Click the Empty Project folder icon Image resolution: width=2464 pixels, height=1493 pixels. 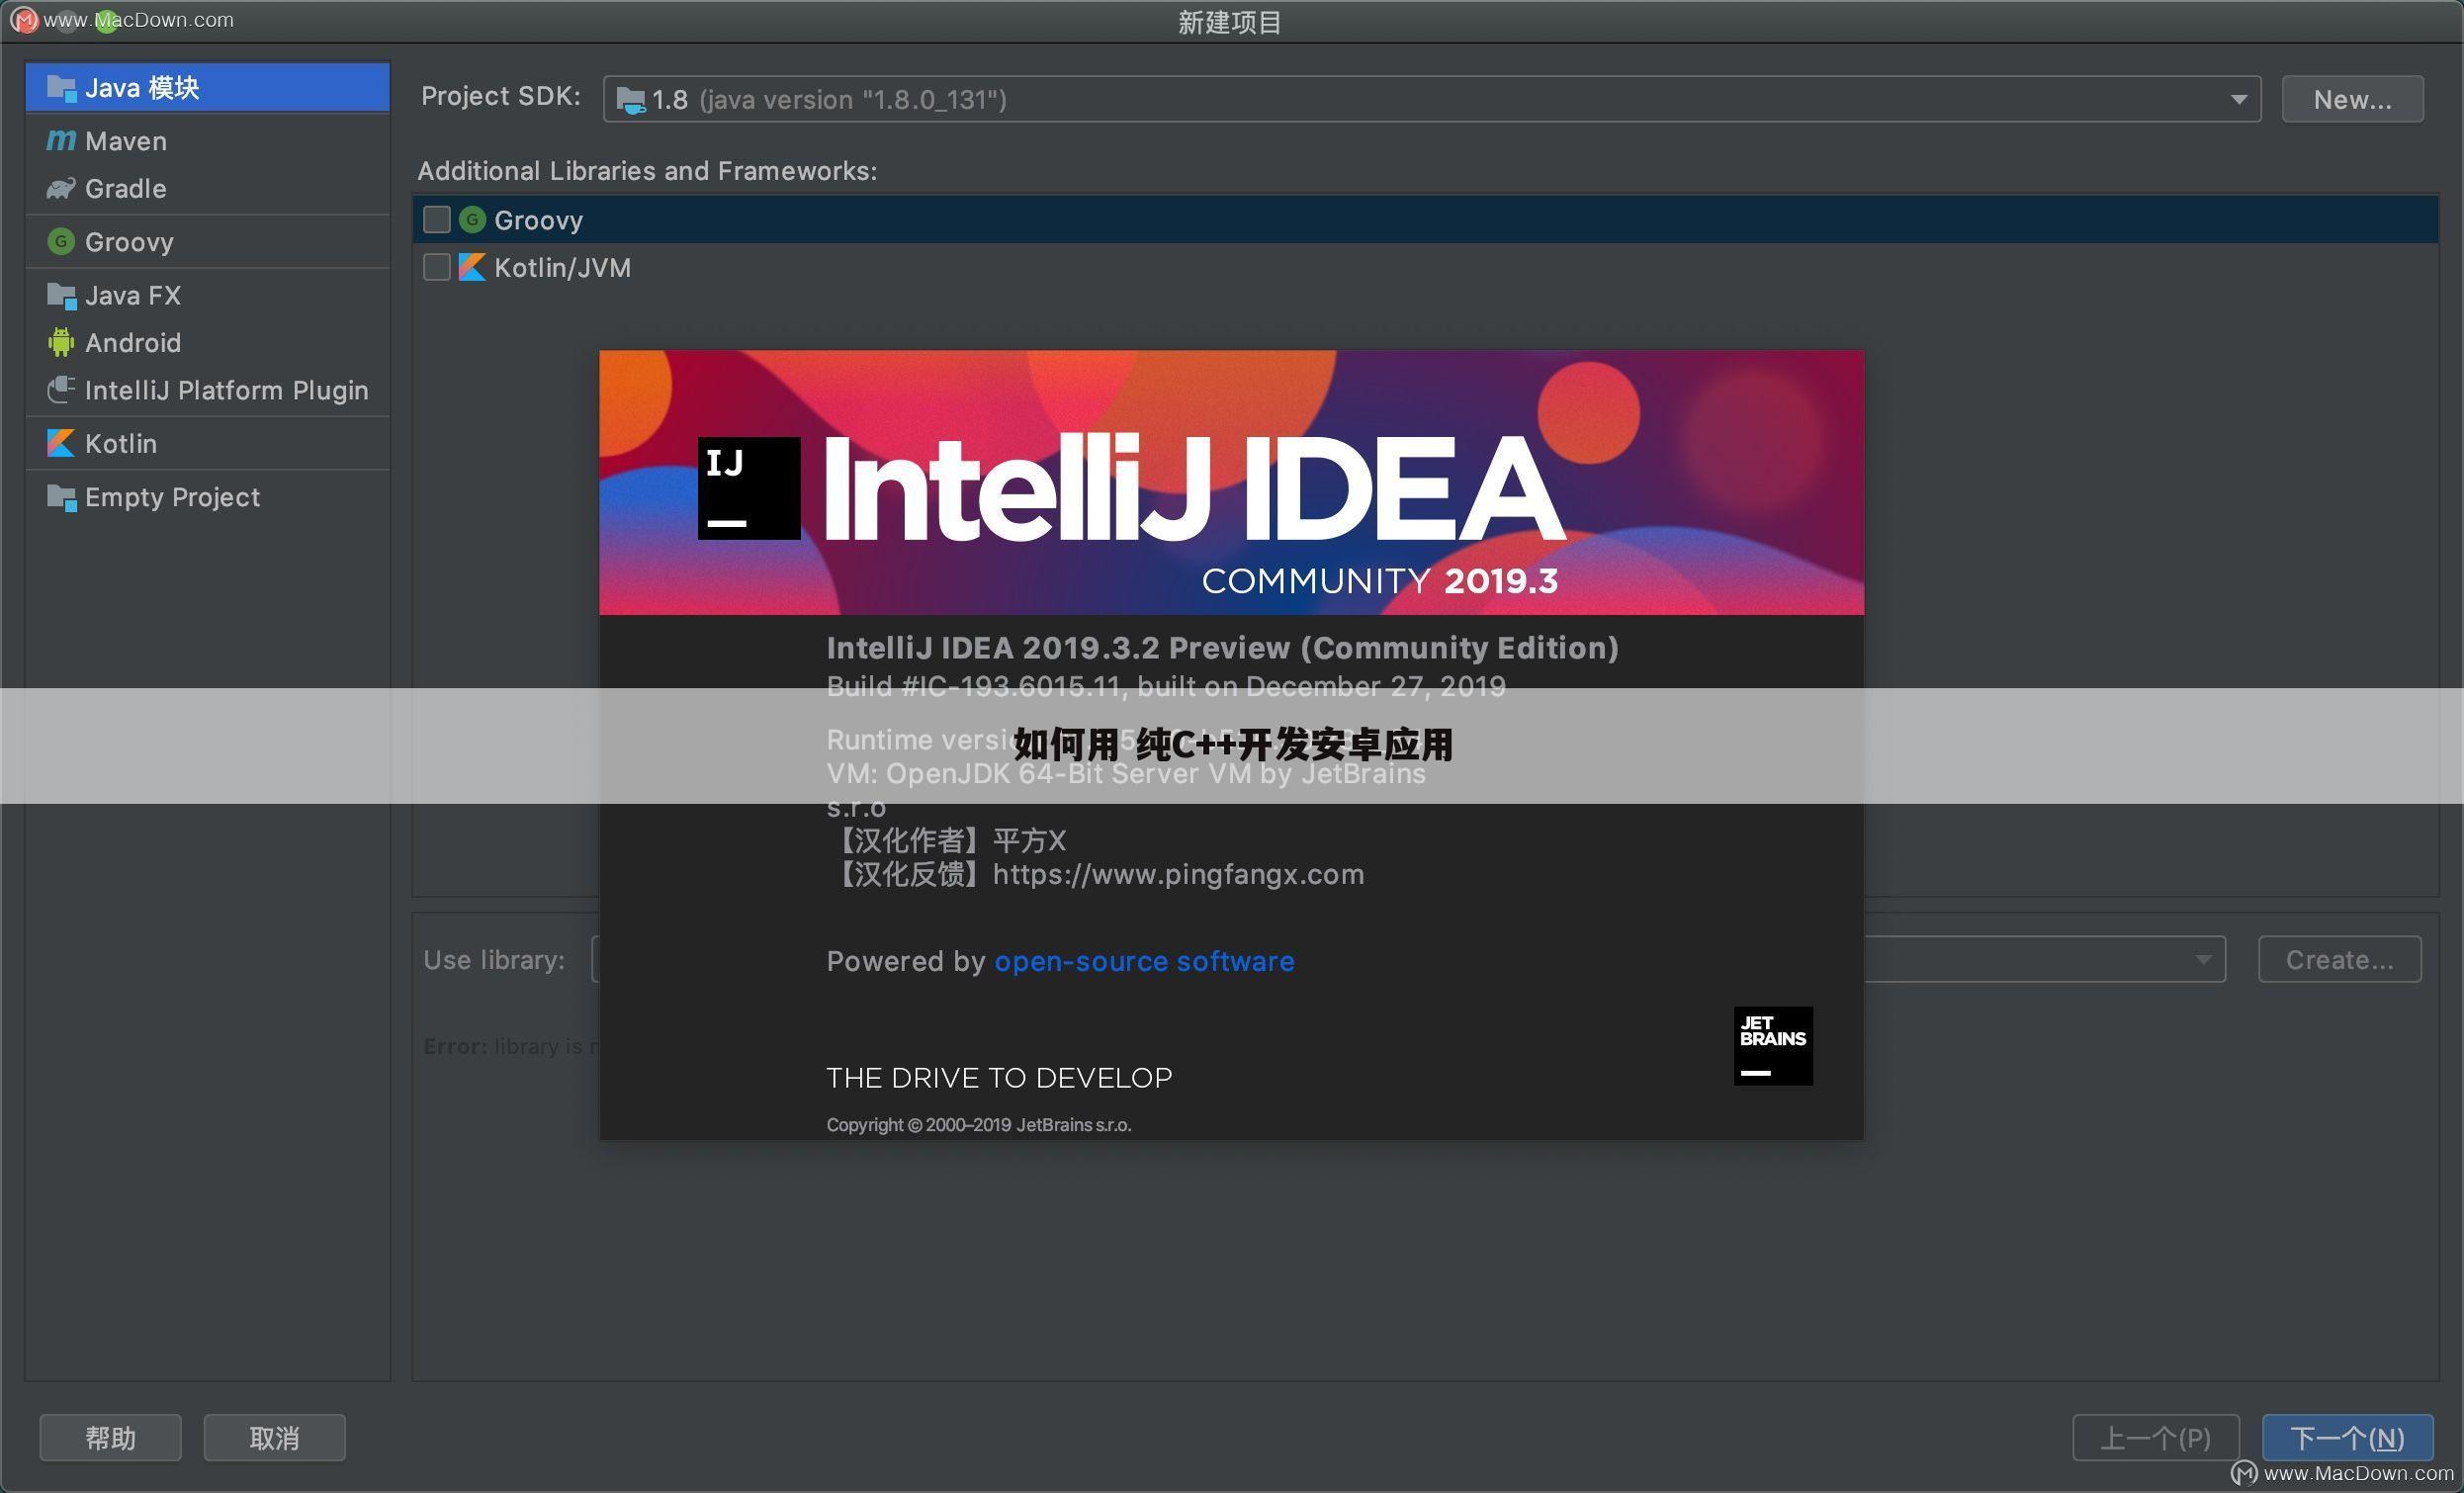point(61,498)
